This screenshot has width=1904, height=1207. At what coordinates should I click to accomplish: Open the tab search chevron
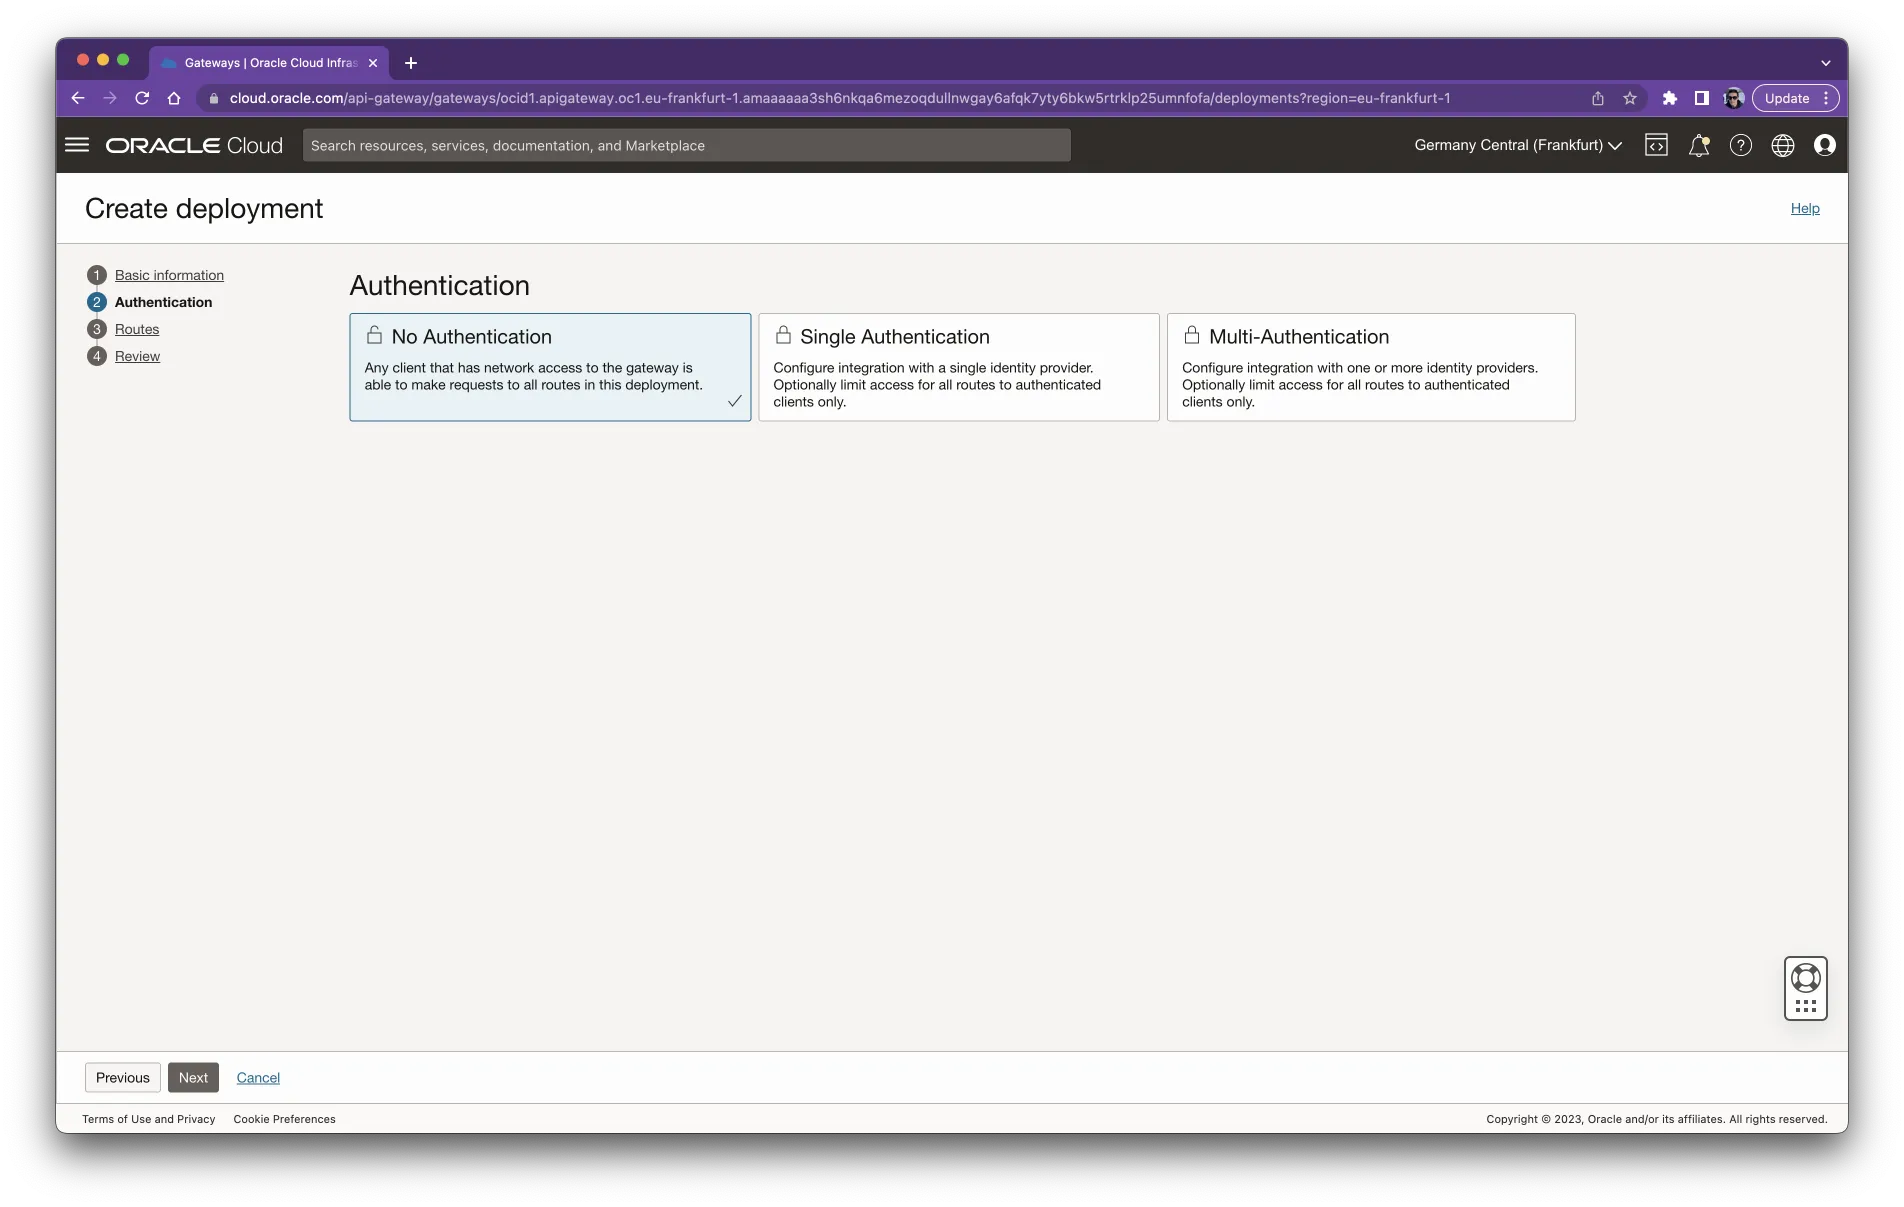click(1826, 63)
